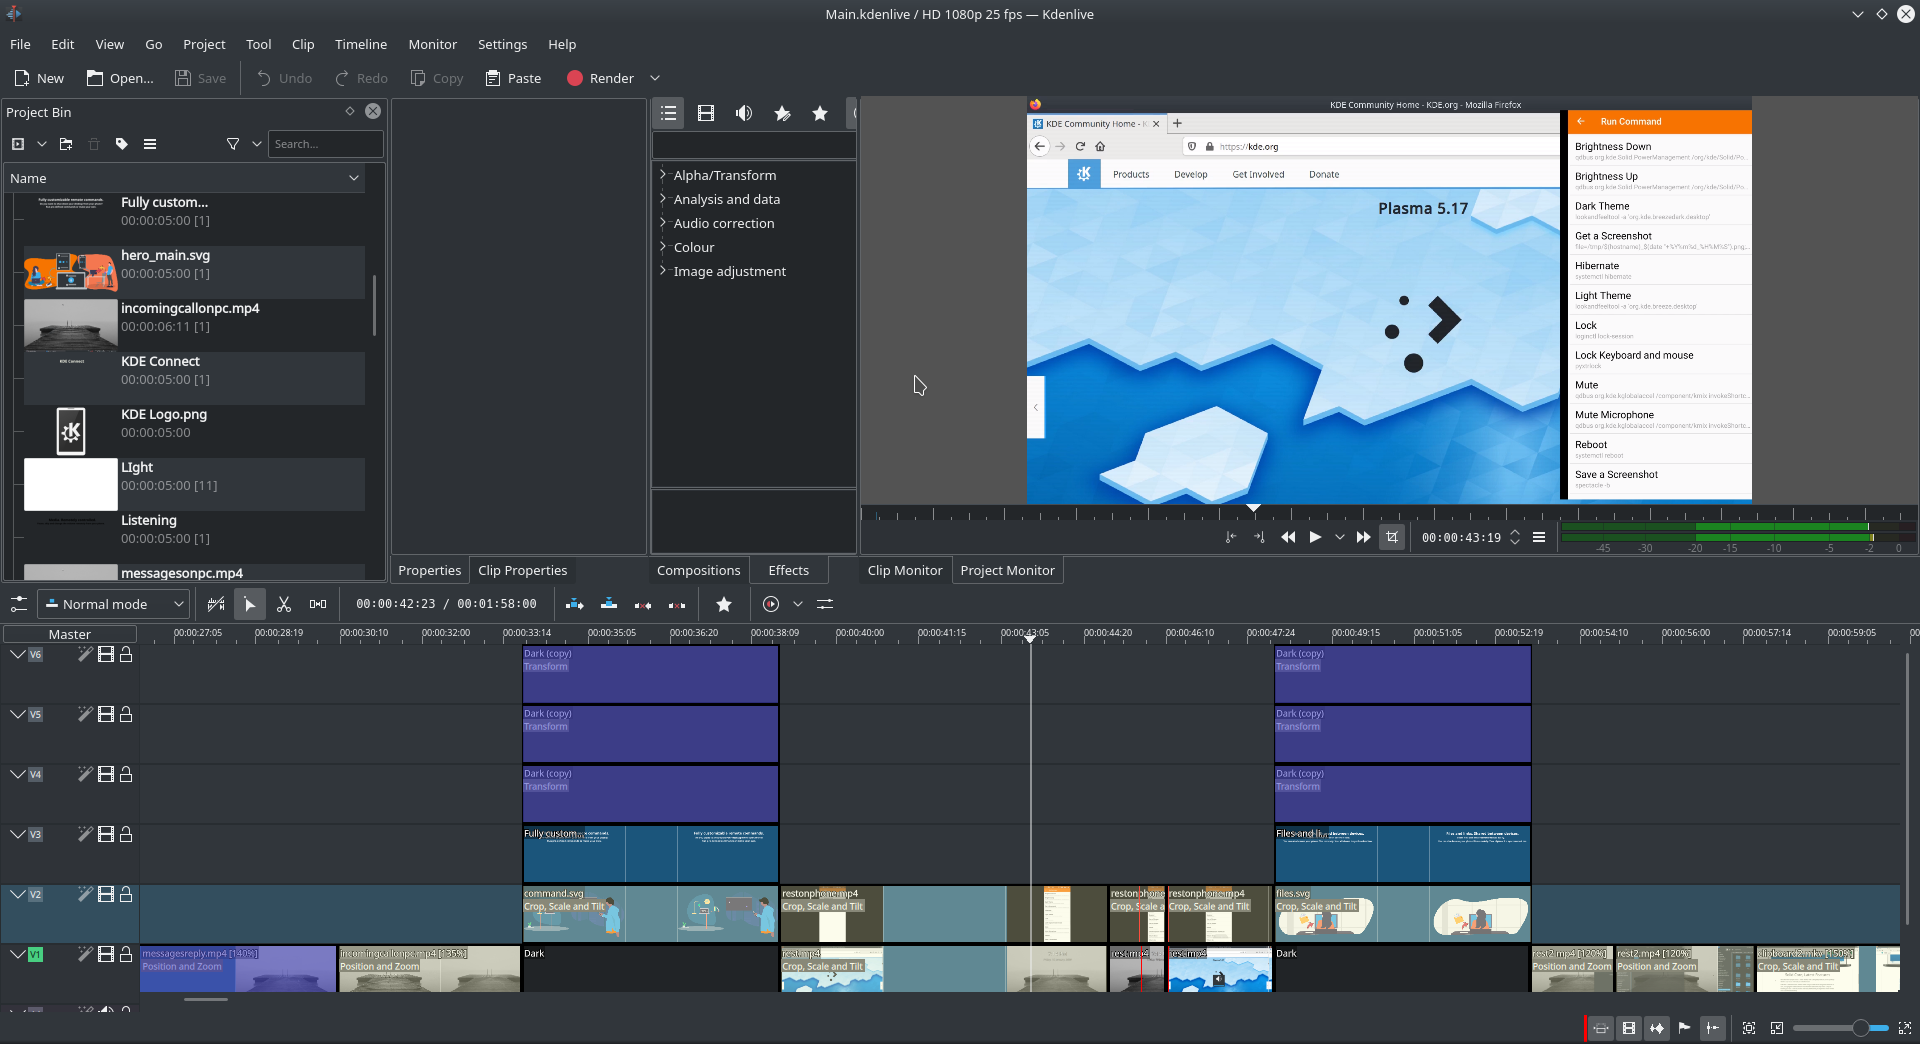
Task: Set zone in point in monitor
Action: (x=1231, y=537)
